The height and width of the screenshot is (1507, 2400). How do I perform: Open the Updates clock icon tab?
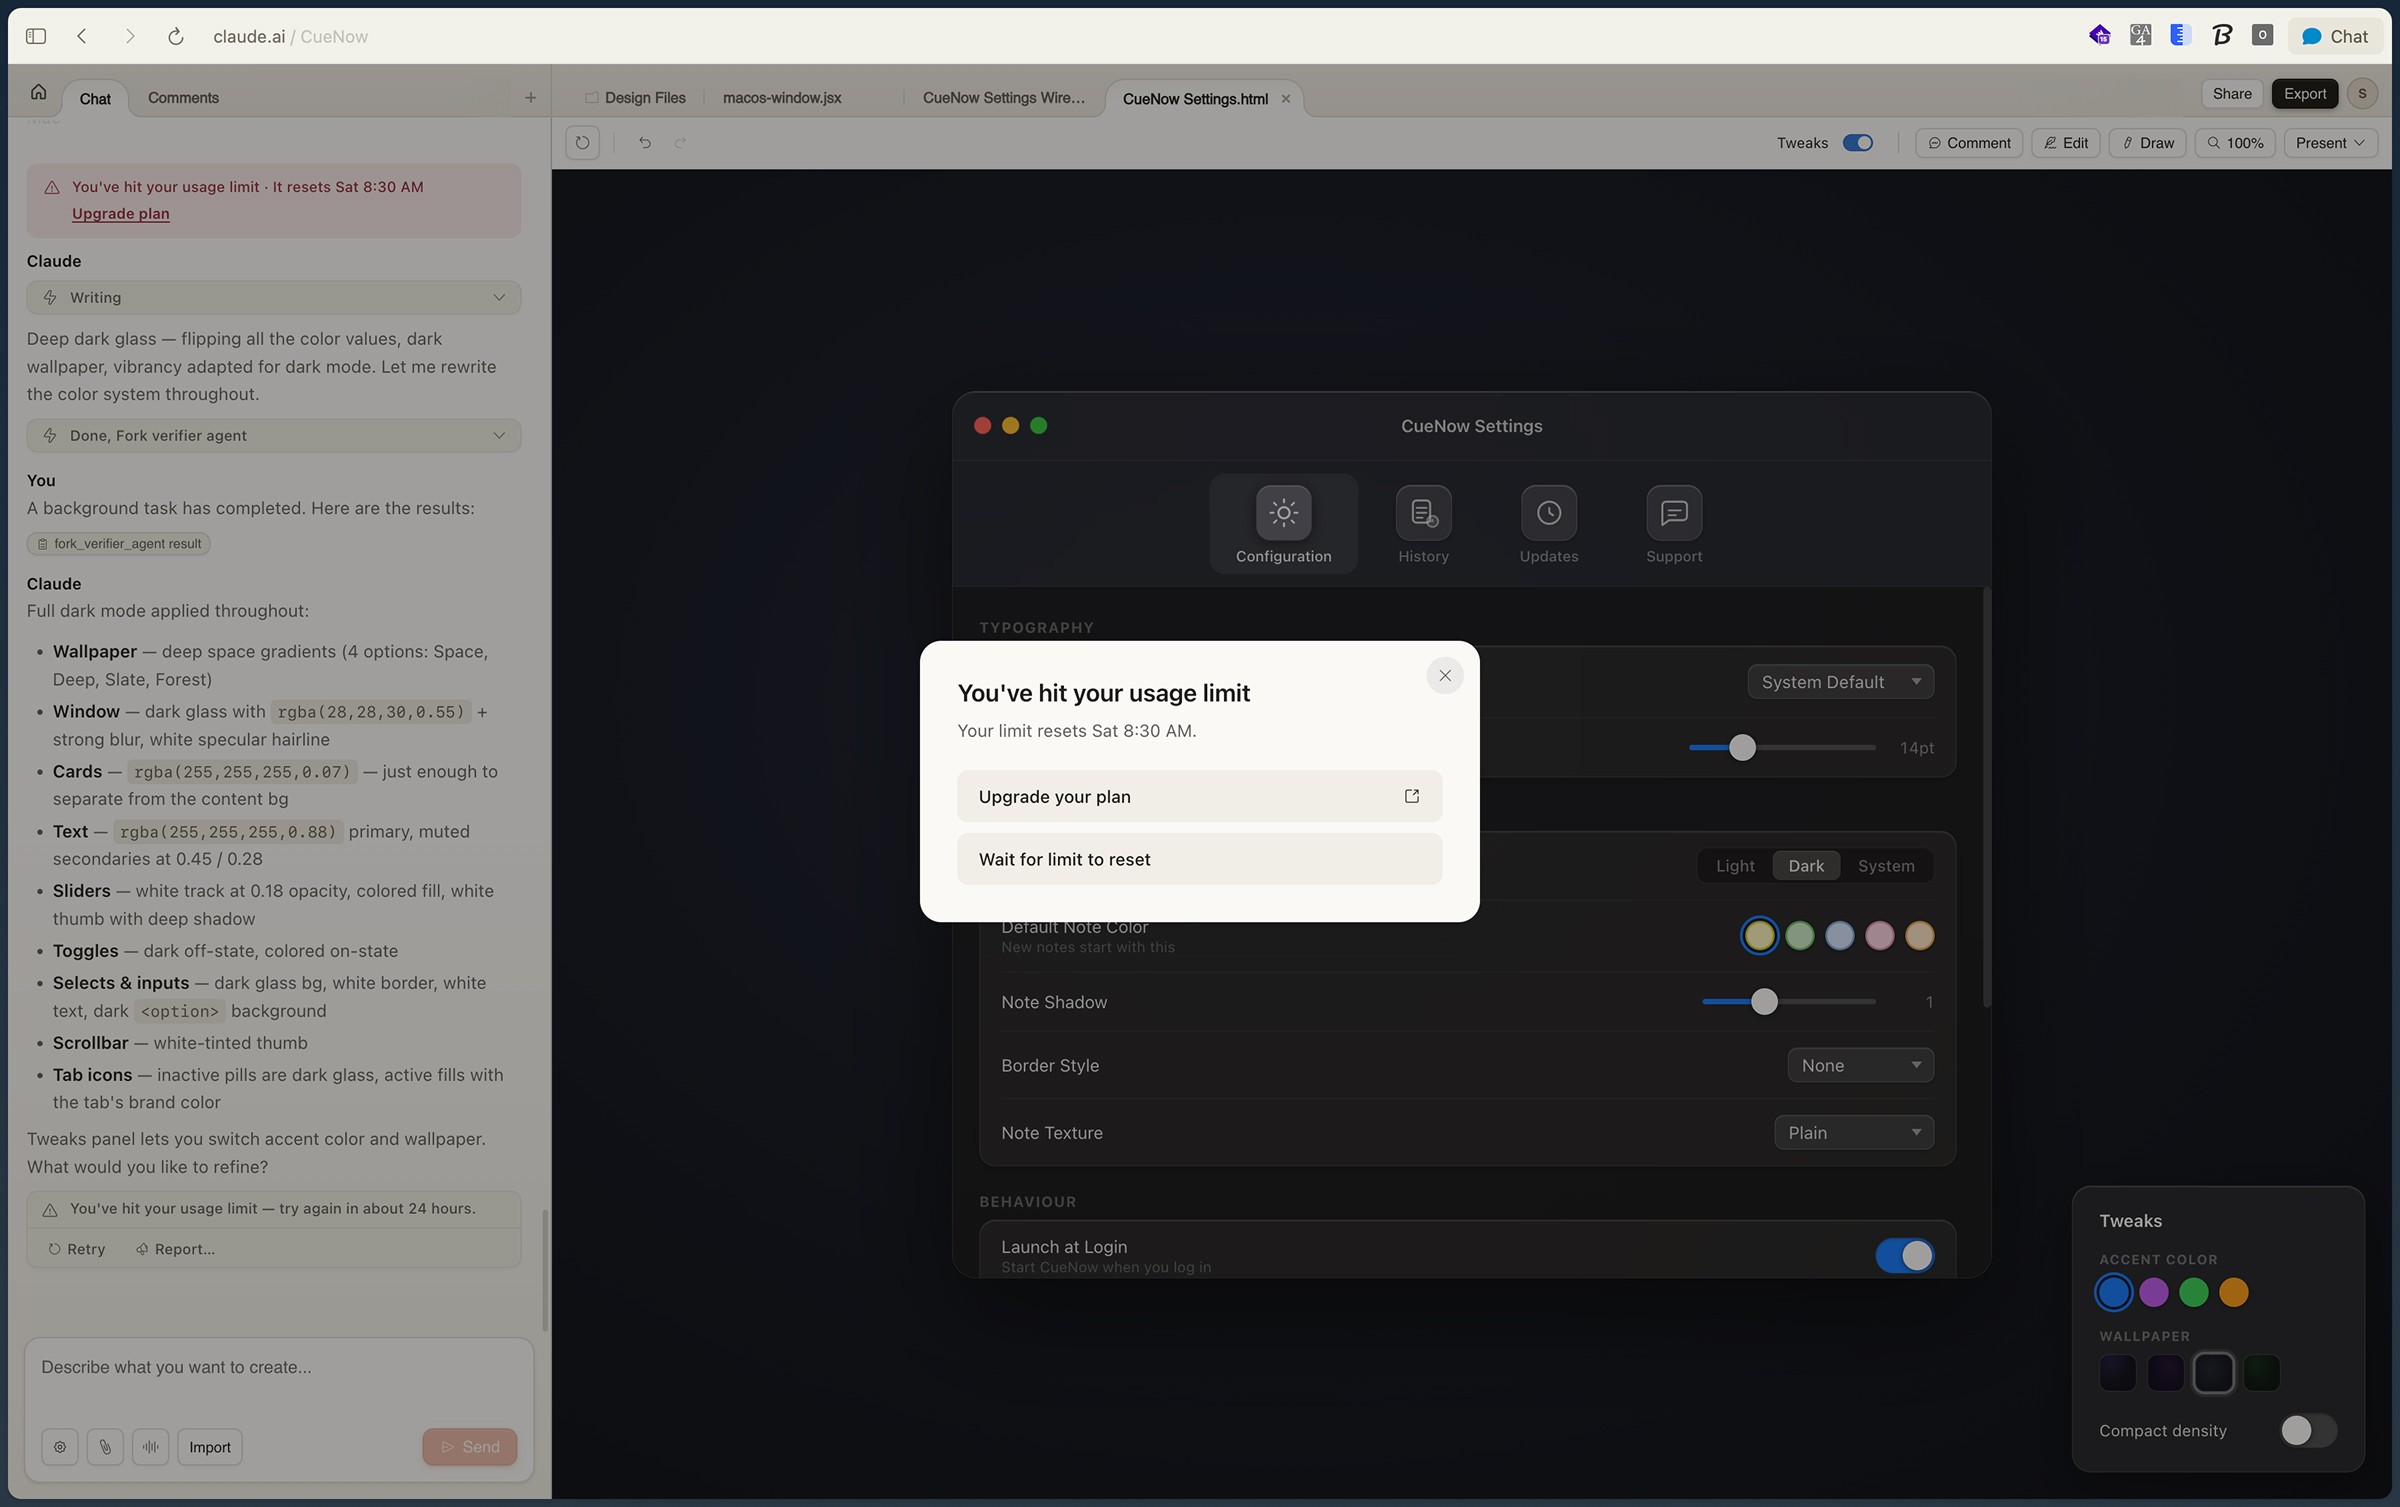pyautogui.click(x=1548, y=524)
